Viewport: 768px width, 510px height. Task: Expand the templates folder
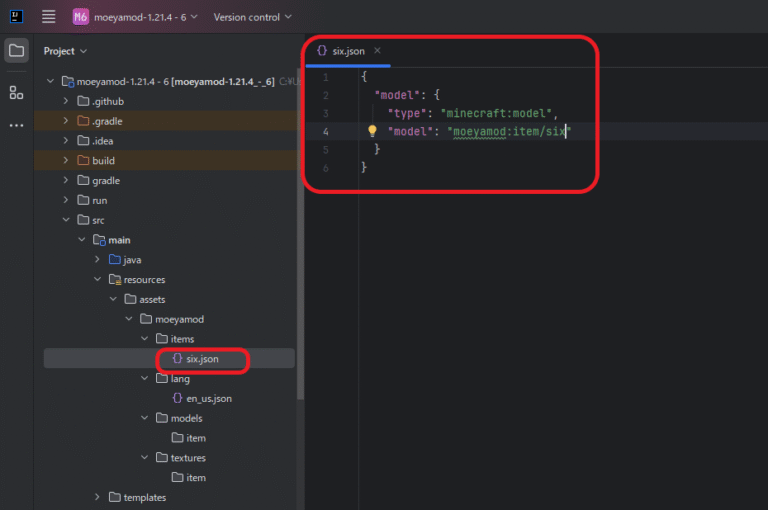click(97, 497)
